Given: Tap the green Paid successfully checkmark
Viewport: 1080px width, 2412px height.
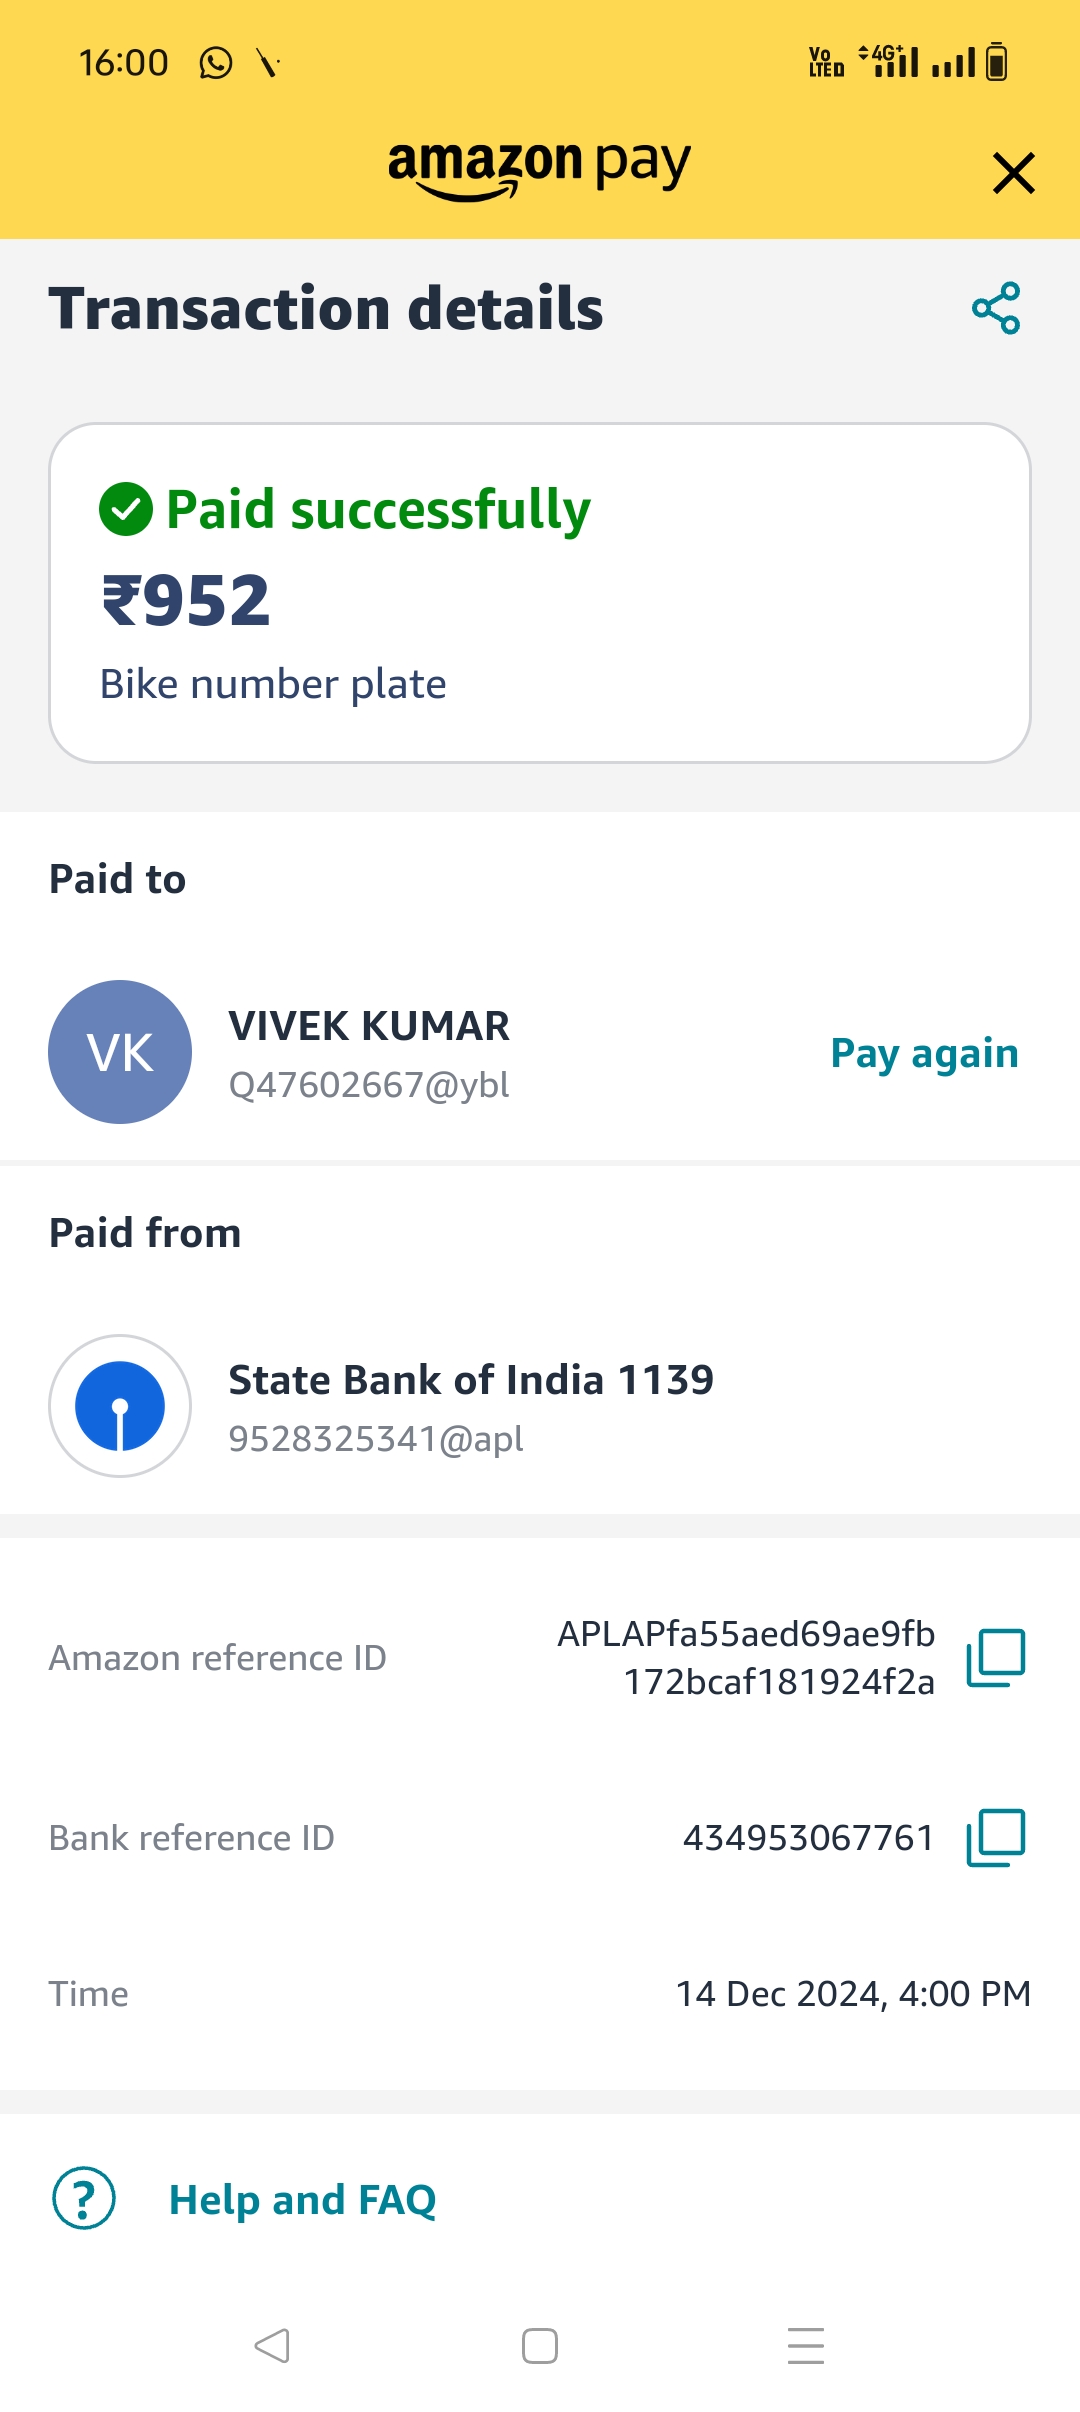Looking at the screenshot, I should click(x=126, y=509).
